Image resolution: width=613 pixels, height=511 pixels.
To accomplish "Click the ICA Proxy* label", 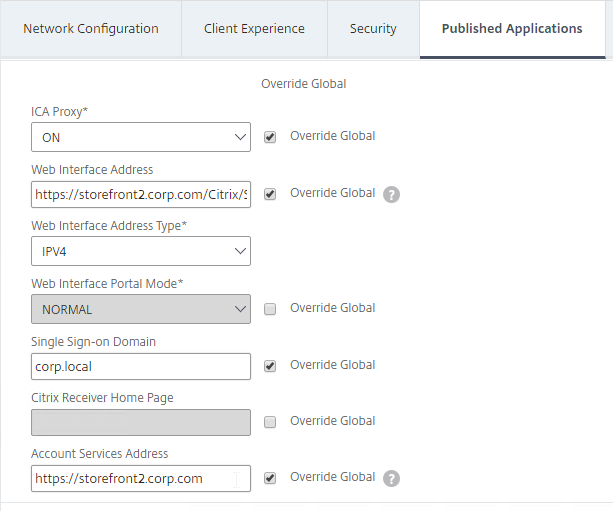I will point(59,112).
